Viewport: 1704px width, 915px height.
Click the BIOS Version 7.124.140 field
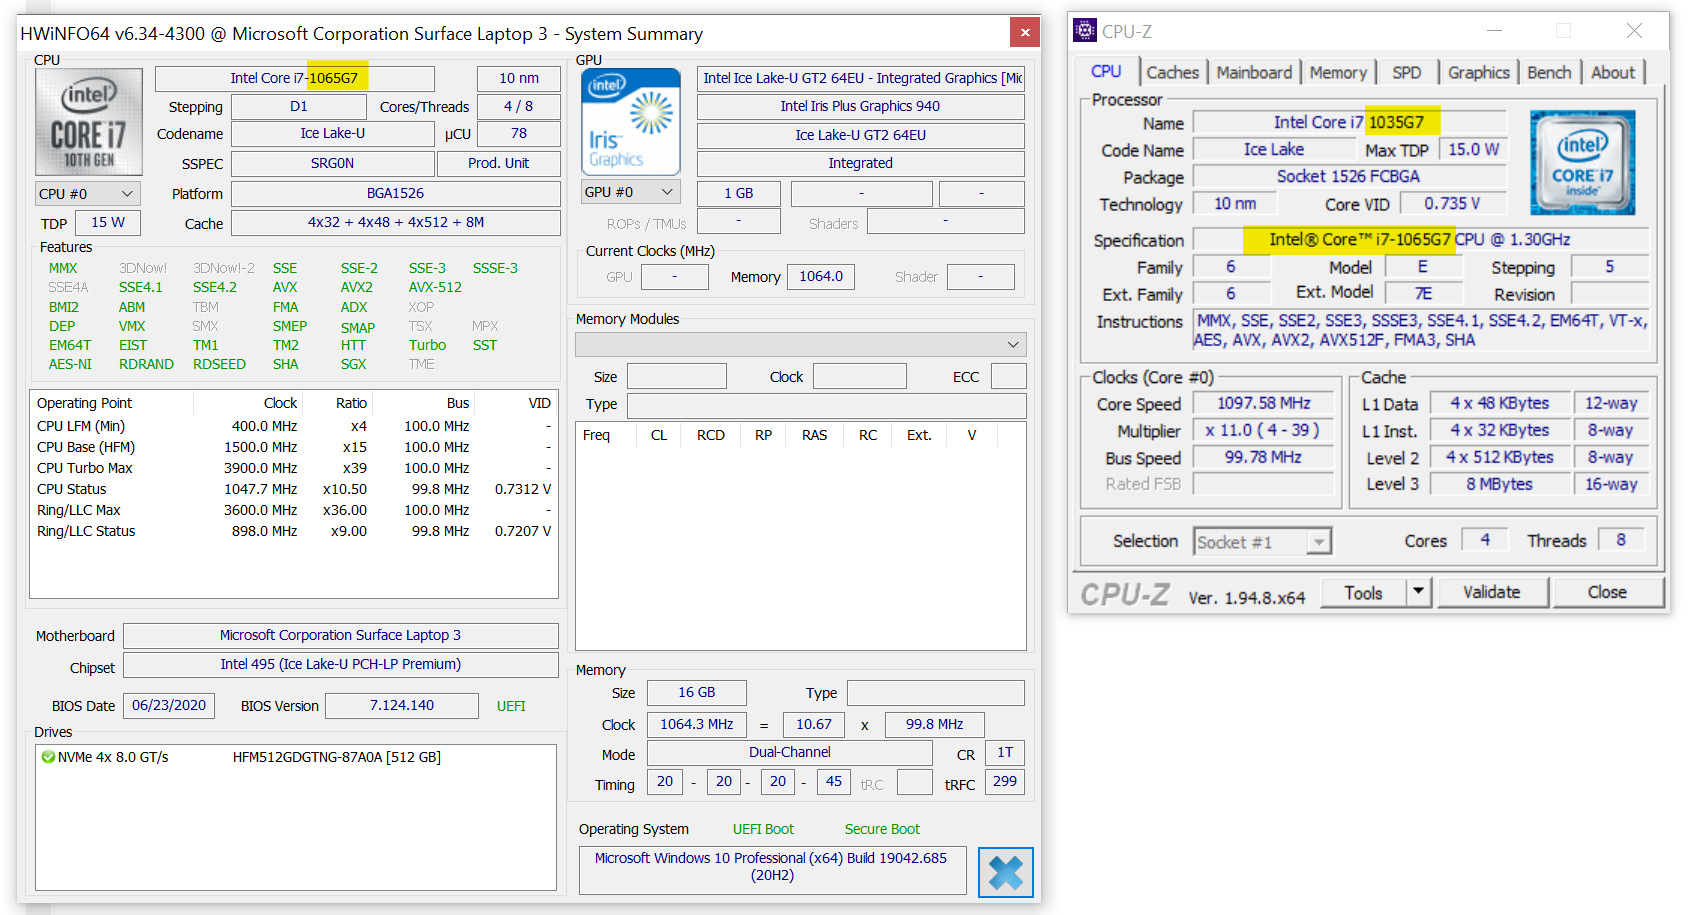coord(402,706)
